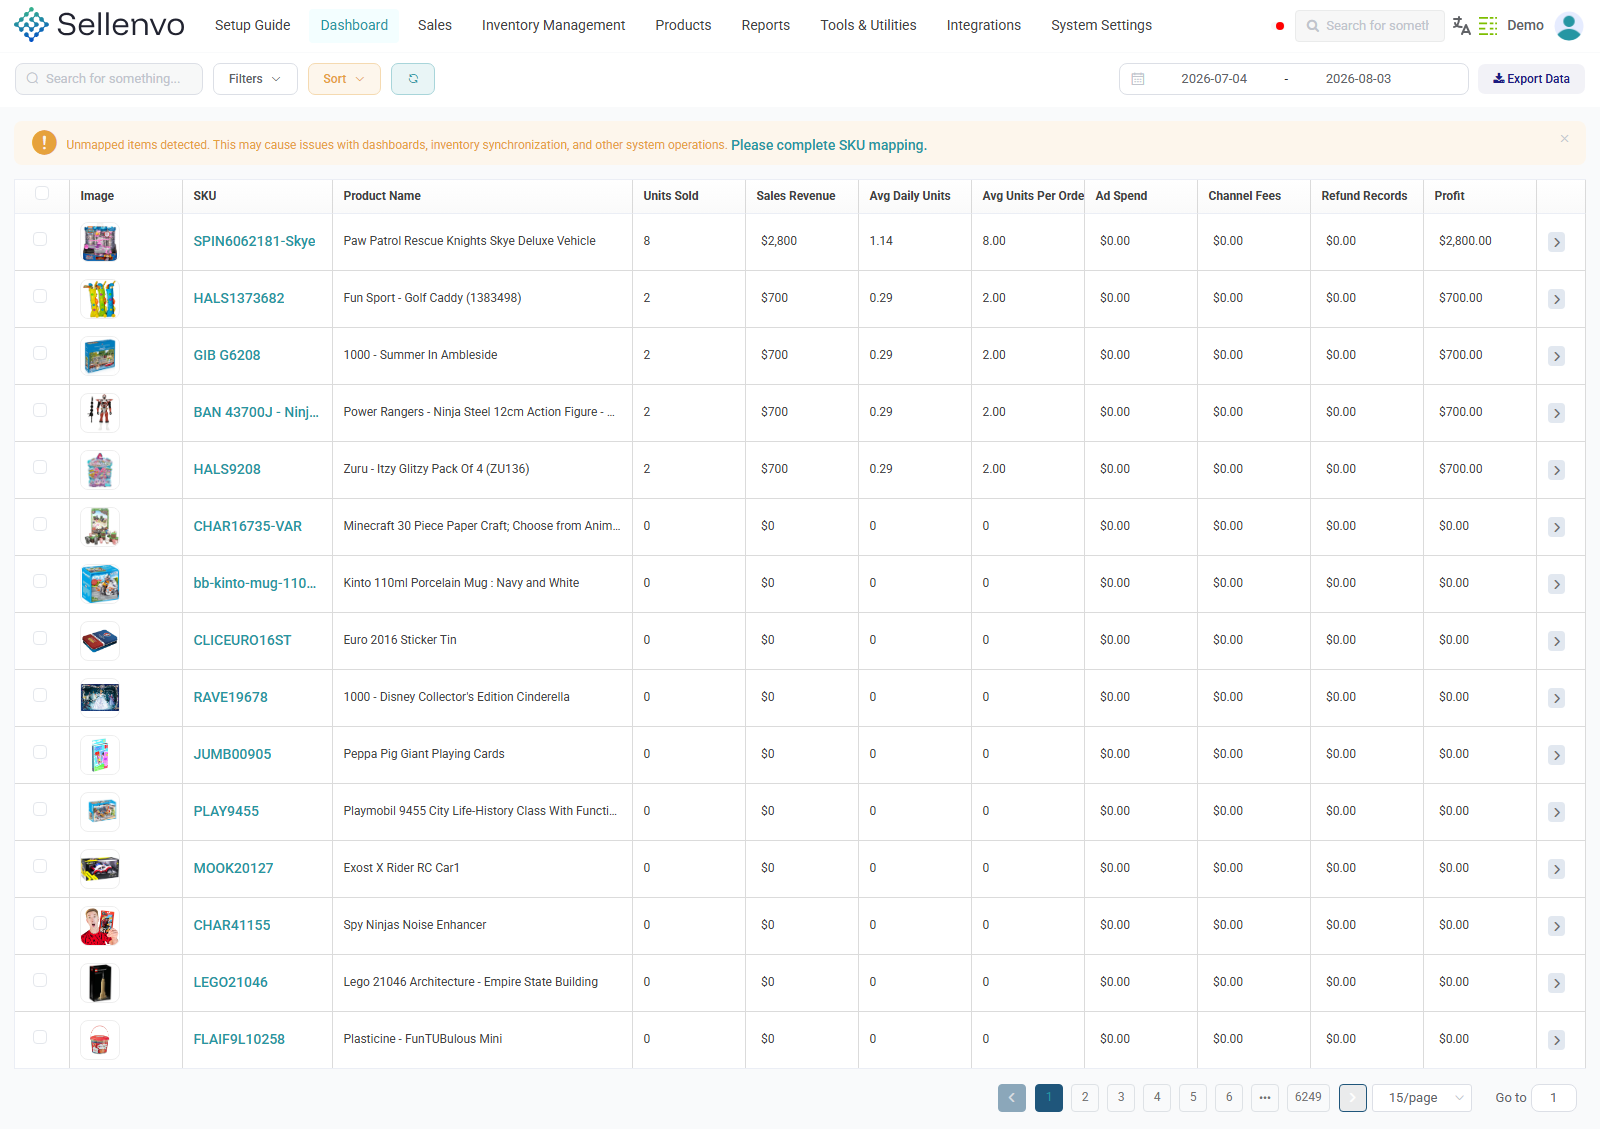This screenshot has width=1600, height=1129.
Task: Open the Sort dropdown
Action: (x=344, y=79)
